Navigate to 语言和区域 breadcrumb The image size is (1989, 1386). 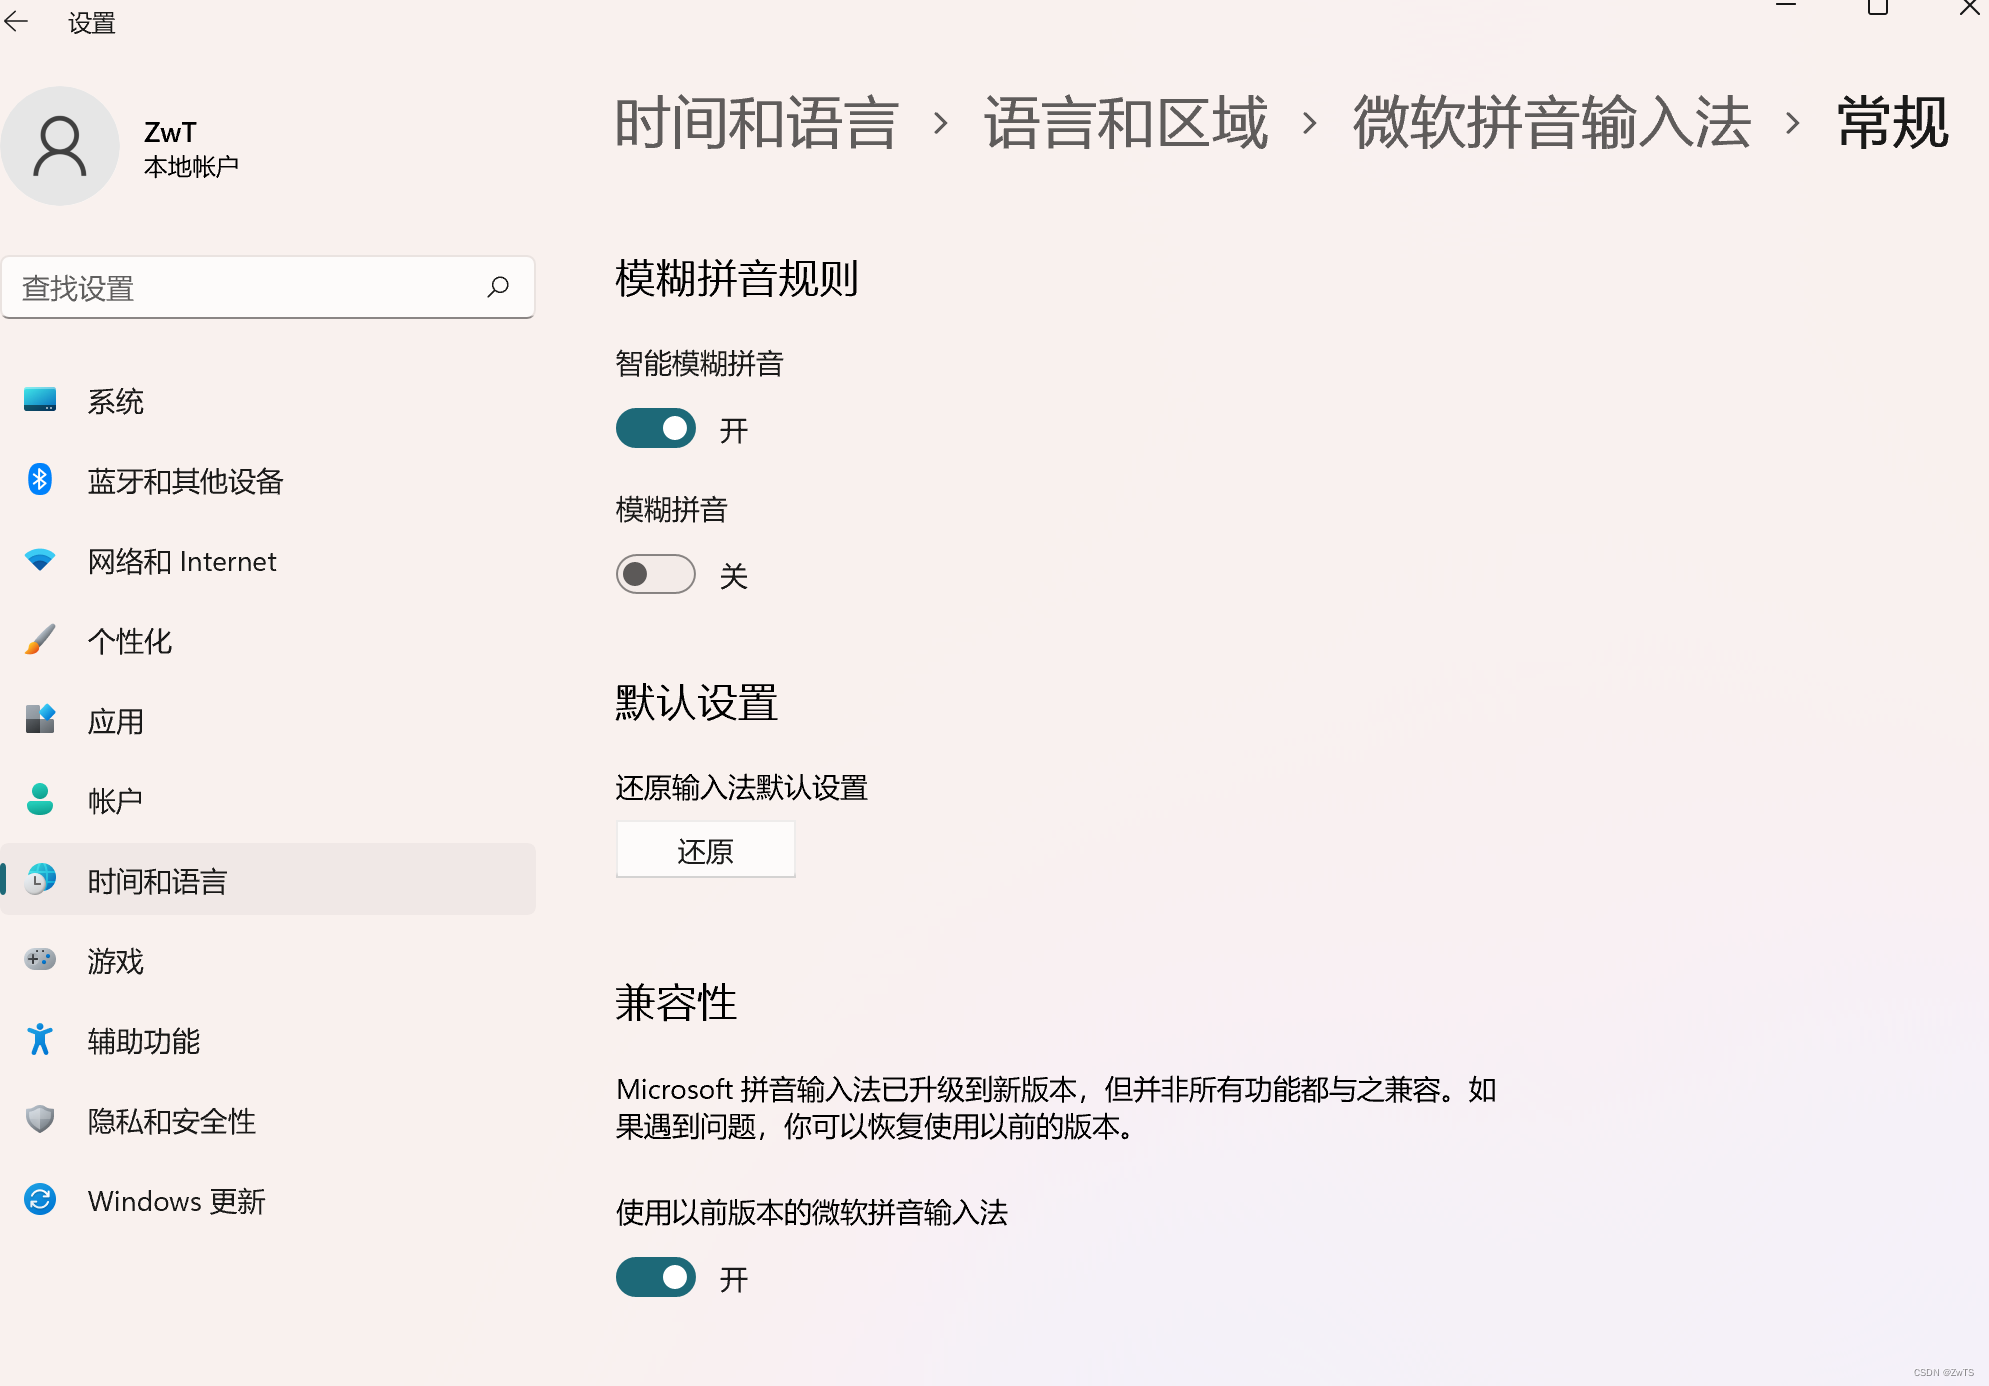click(1126, 123)
